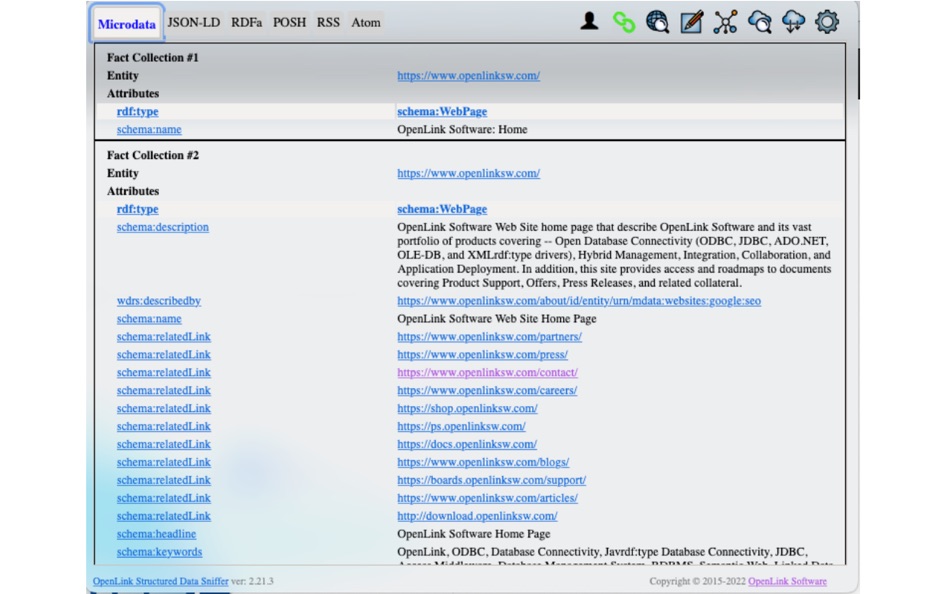Click the 'OpenLink Software: Home' name value
Viewport: 950px width, 594px height.
click(x=462, y=130)
